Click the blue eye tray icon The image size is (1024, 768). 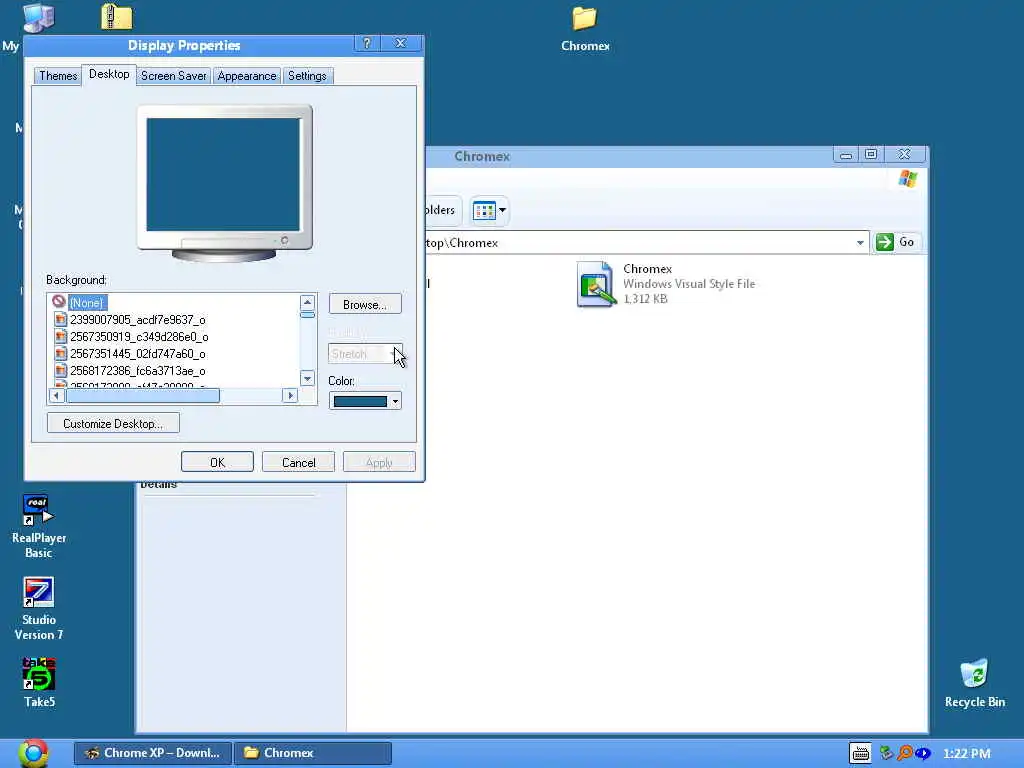pos(922,753)
